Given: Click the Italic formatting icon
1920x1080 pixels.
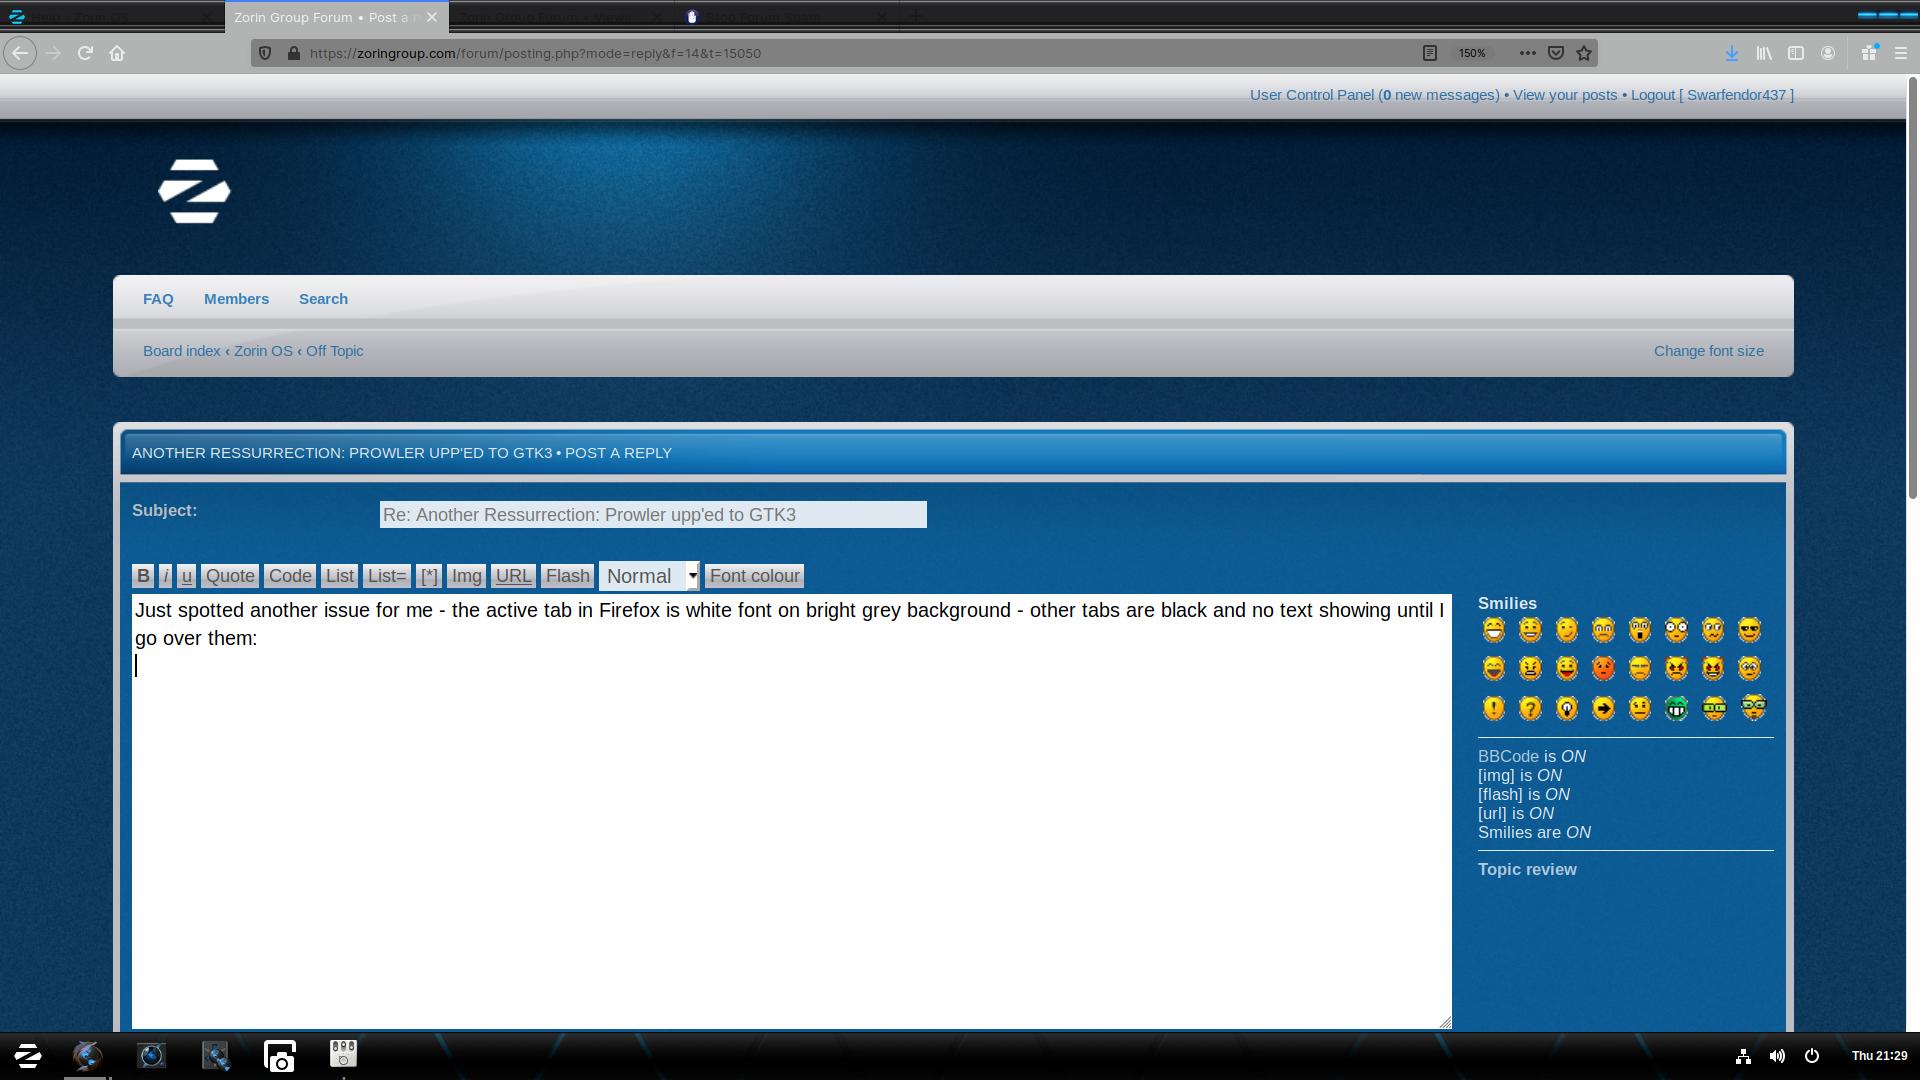Looking at the screenshot, I should coord(165,575).
